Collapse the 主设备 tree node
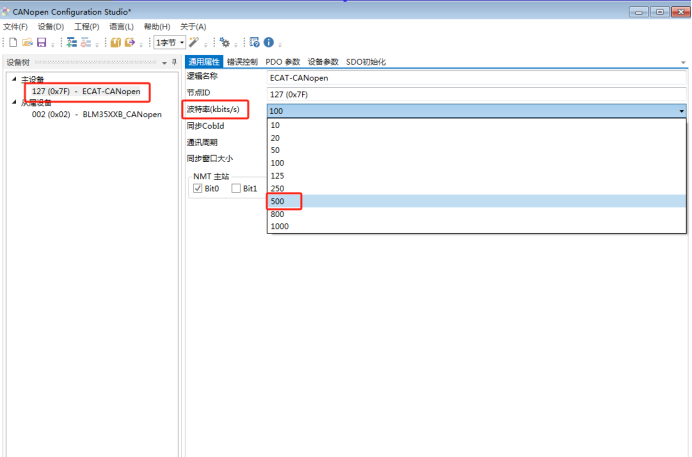Screen dimensions: 692x457 14,79
